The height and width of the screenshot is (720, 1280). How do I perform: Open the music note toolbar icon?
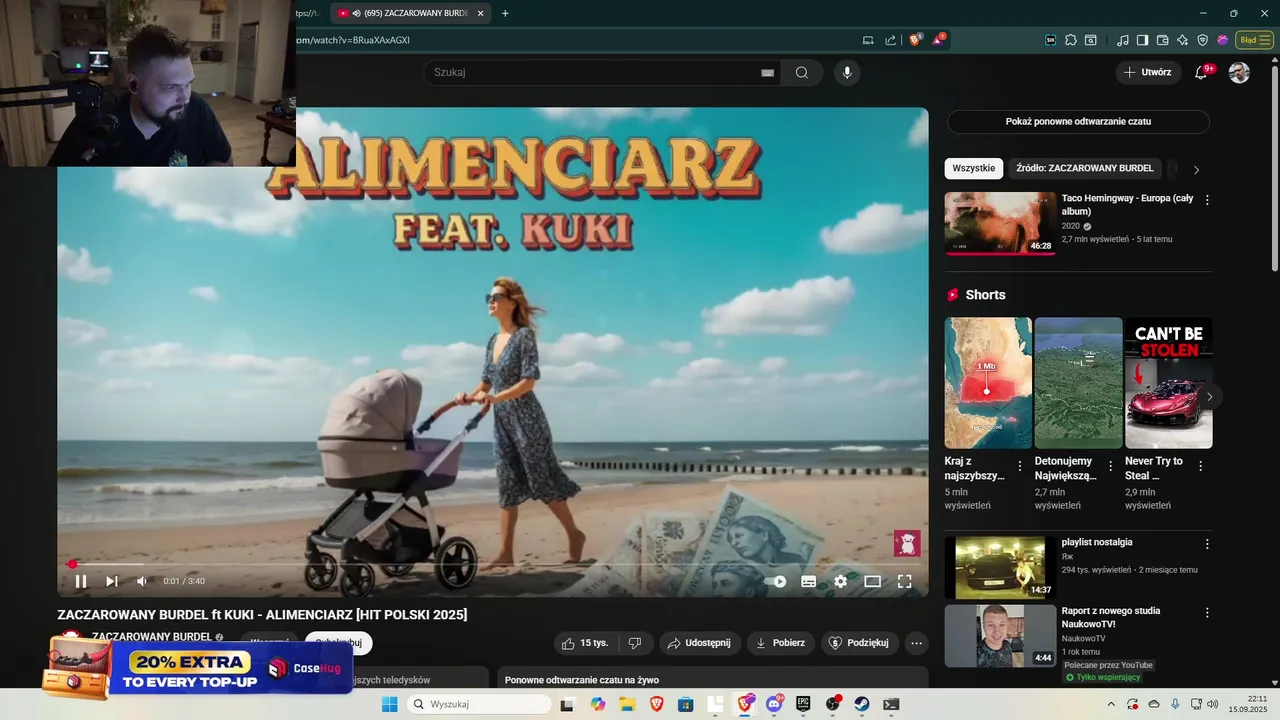tap(1122, 40)
